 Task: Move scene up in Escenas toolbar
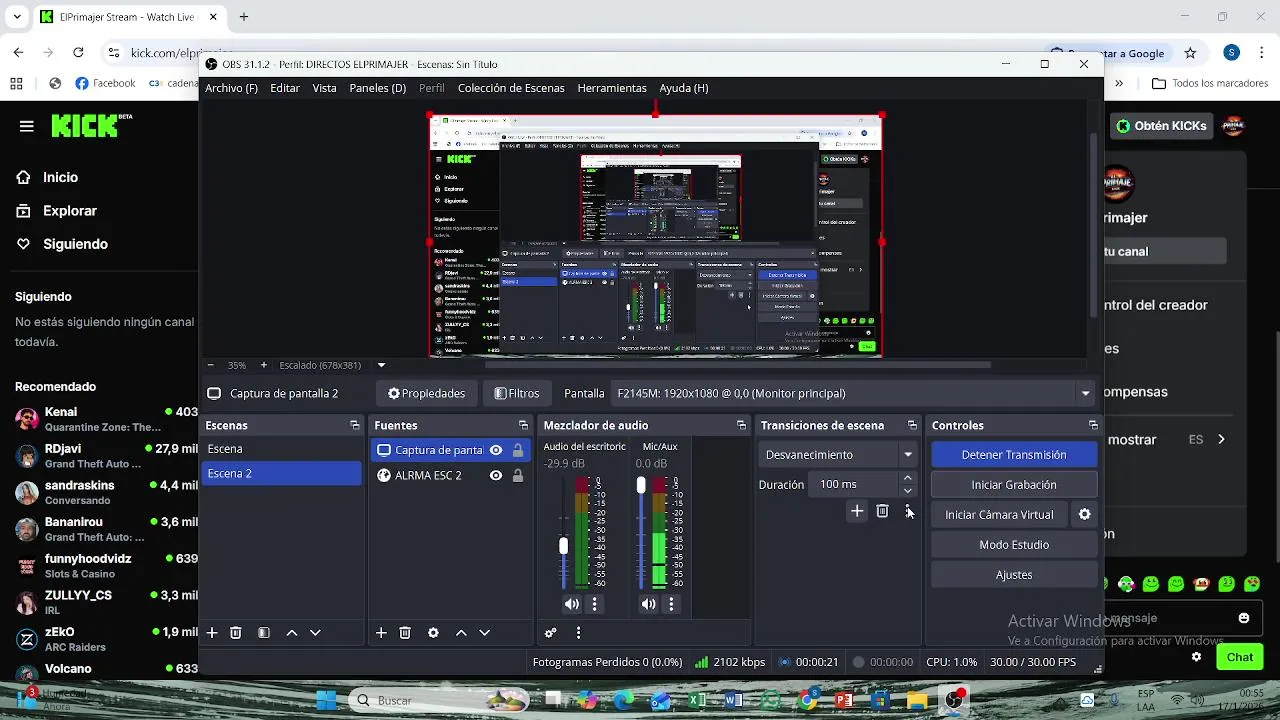(x=292, y=633)
